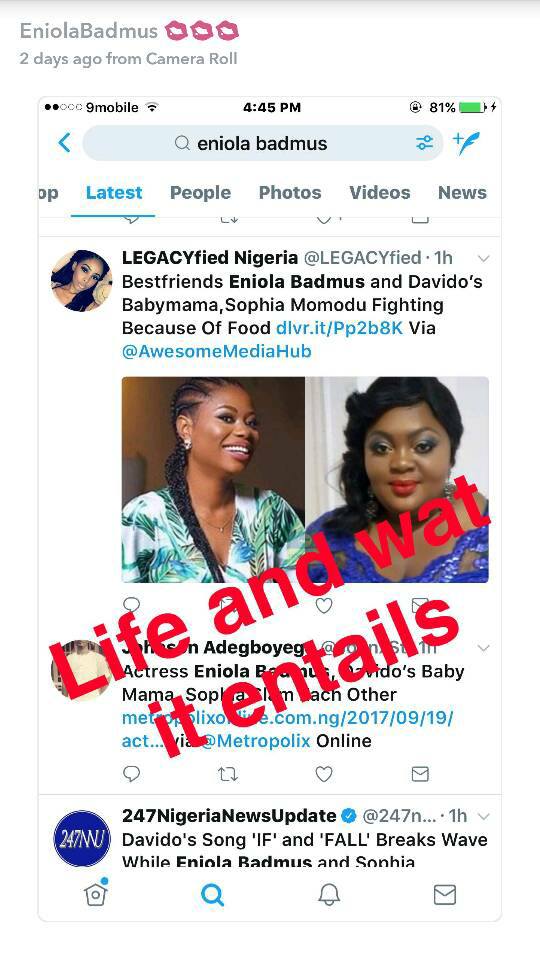The width and height of the screenshot is (540, 960).
Task: Like the LEGACYfied Nigeria tweet
Action: (x=324, y=606)
